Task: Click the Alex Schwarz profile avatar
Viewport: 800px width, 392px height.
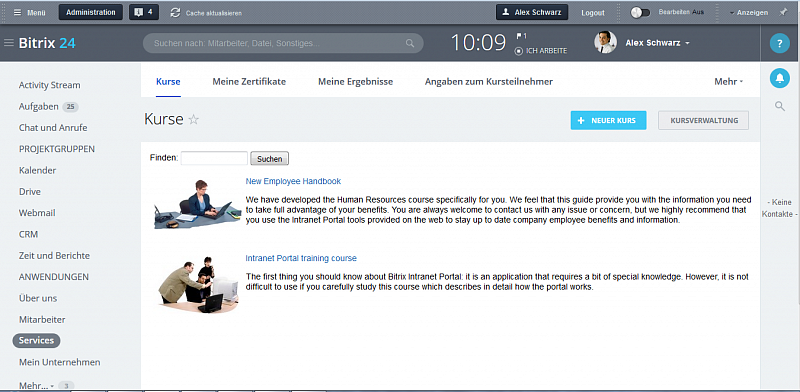Action: 606,42
